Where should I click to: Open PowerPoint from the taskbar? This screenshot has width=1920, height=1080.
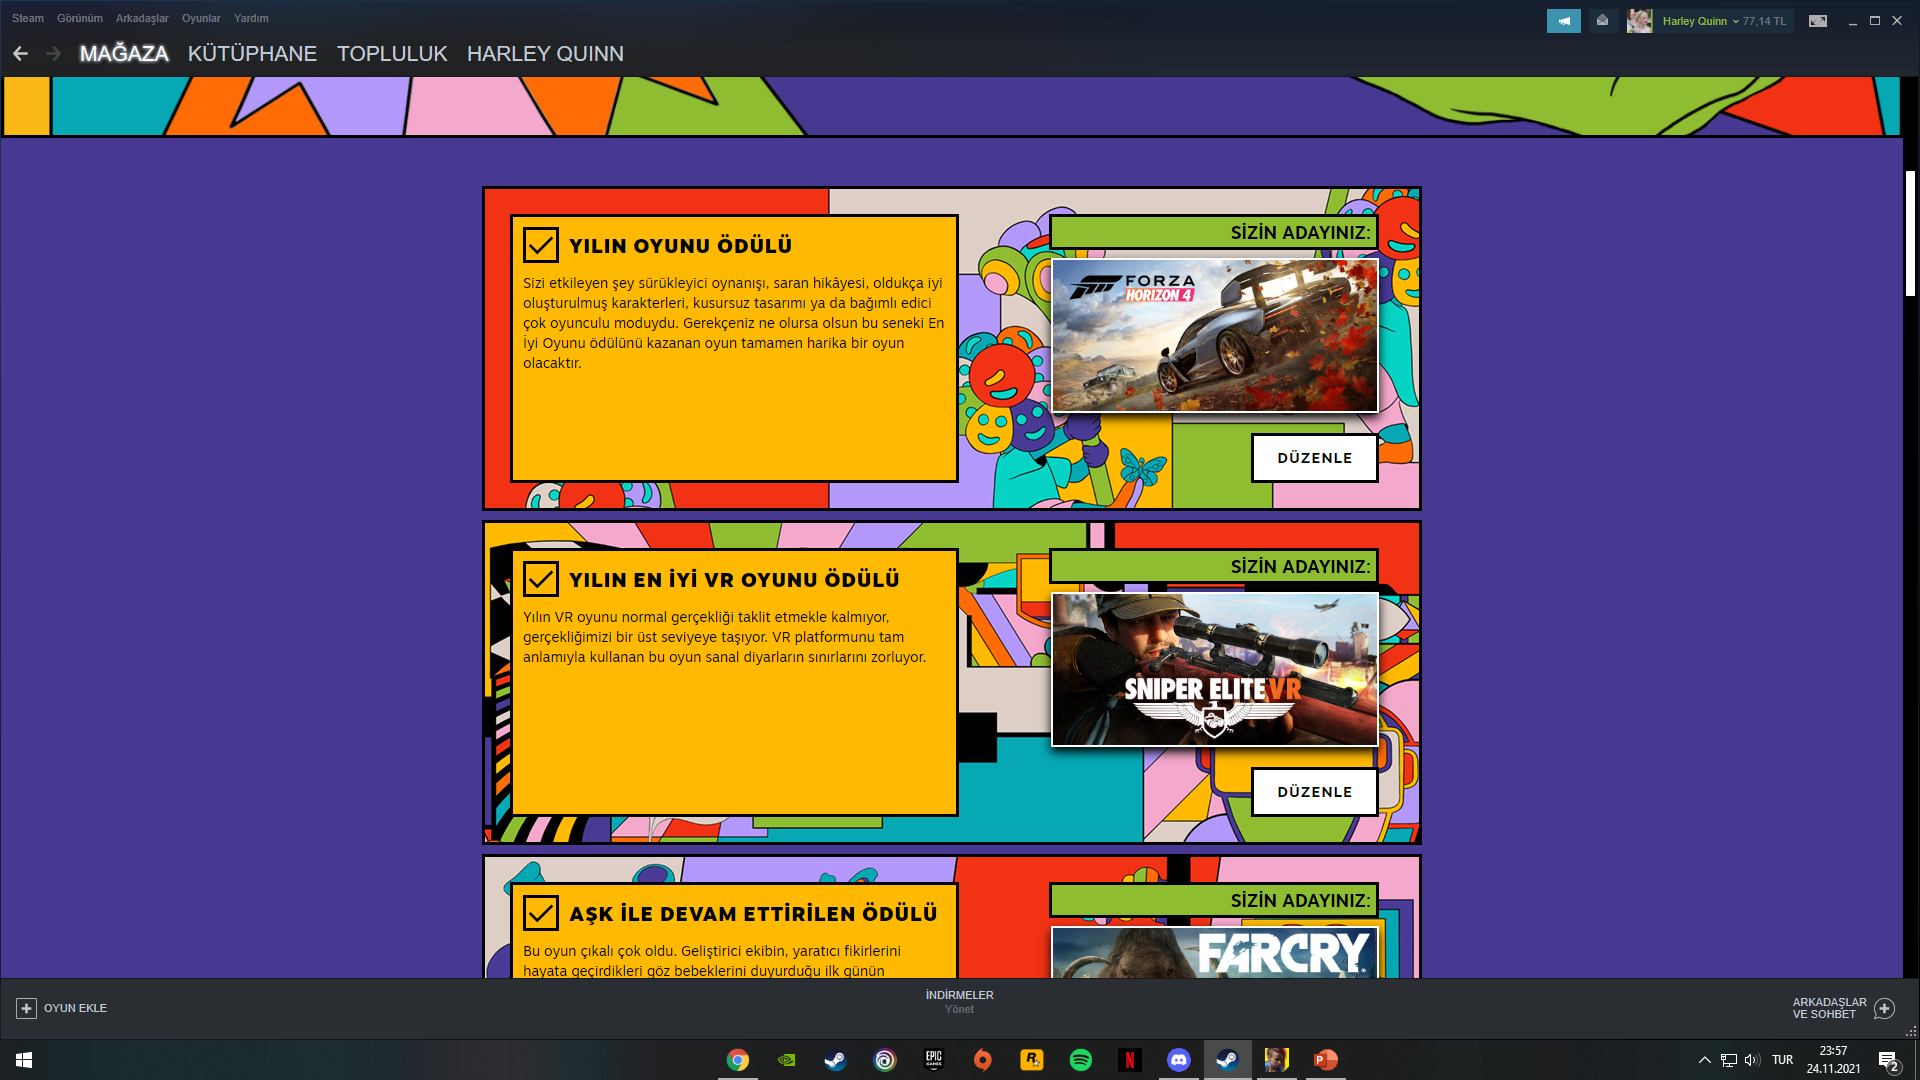click(x=1326, y=1060)
